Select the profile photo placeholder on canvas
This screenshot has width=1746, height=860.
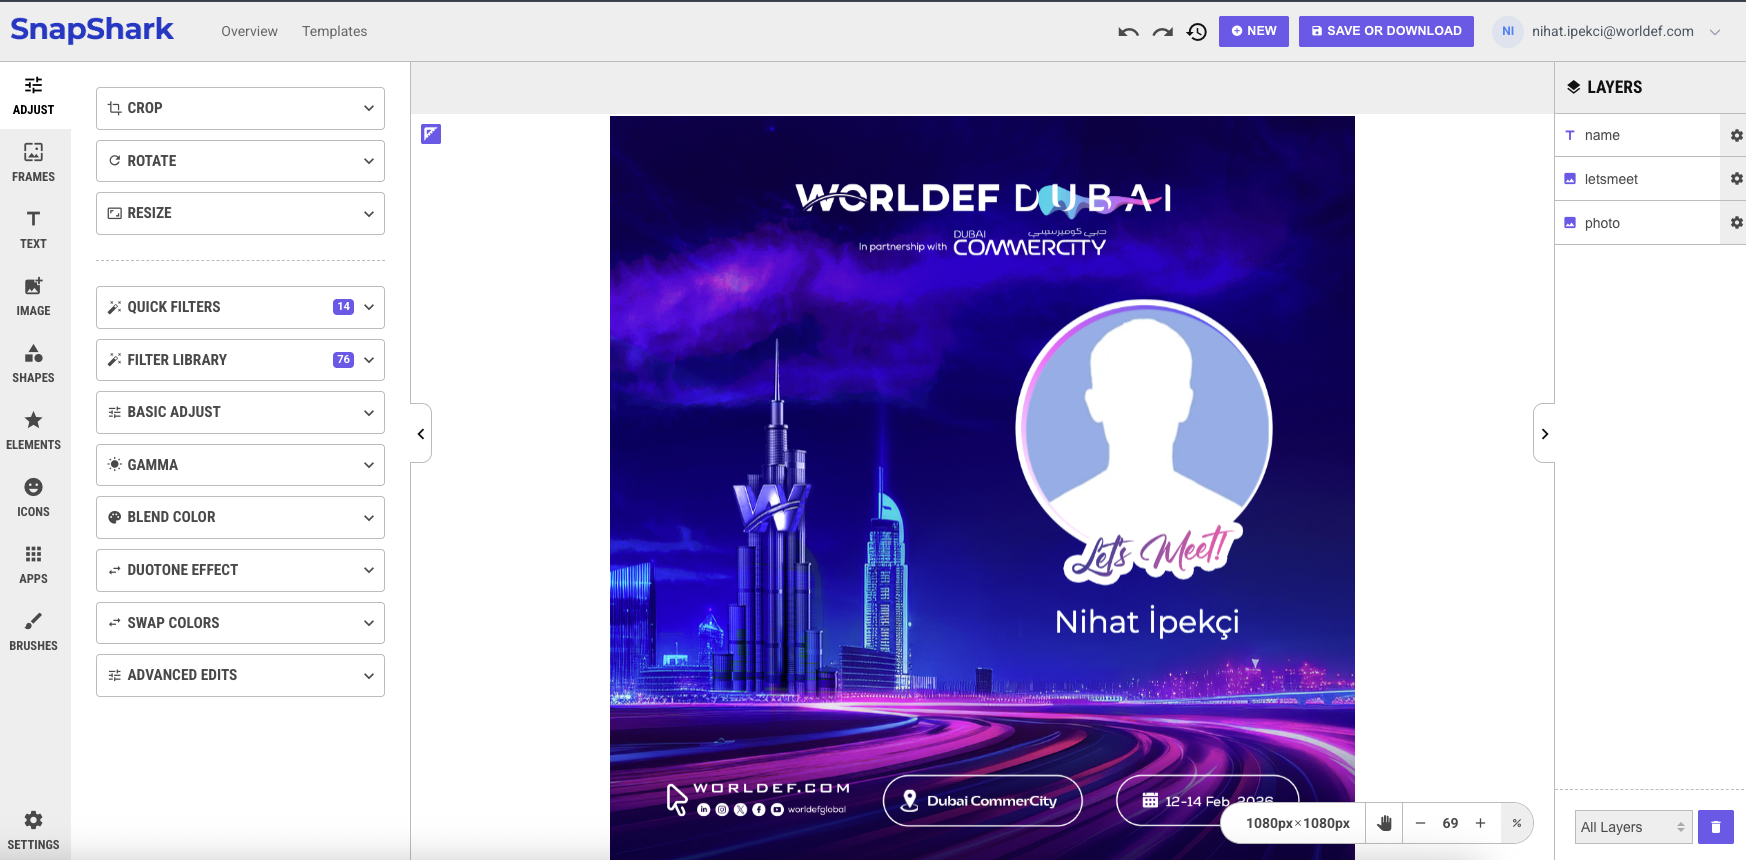1144,428
